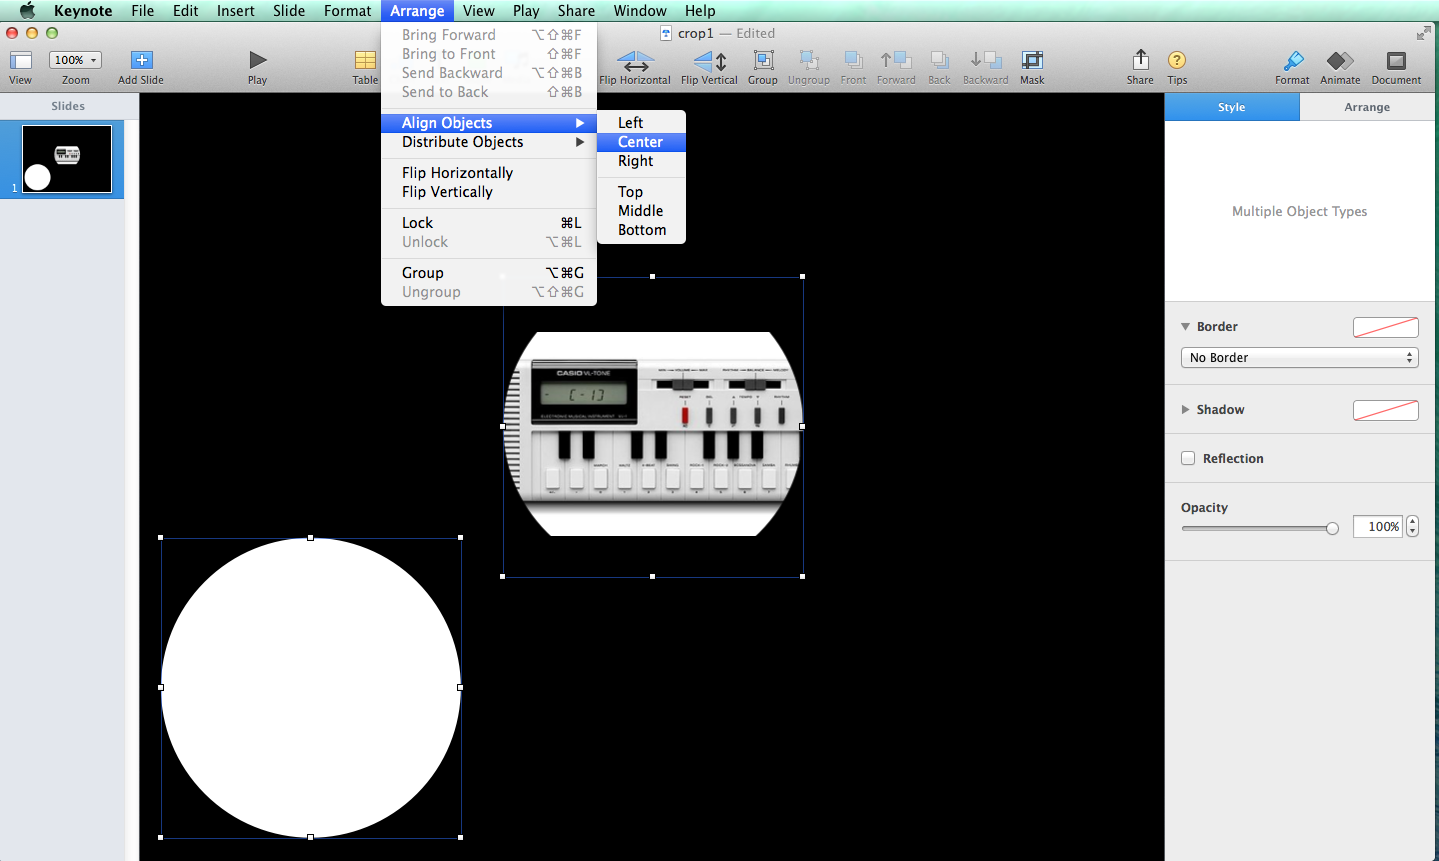Click the Play presentation button
The image size is (1439, 861).
click(257, 62)
